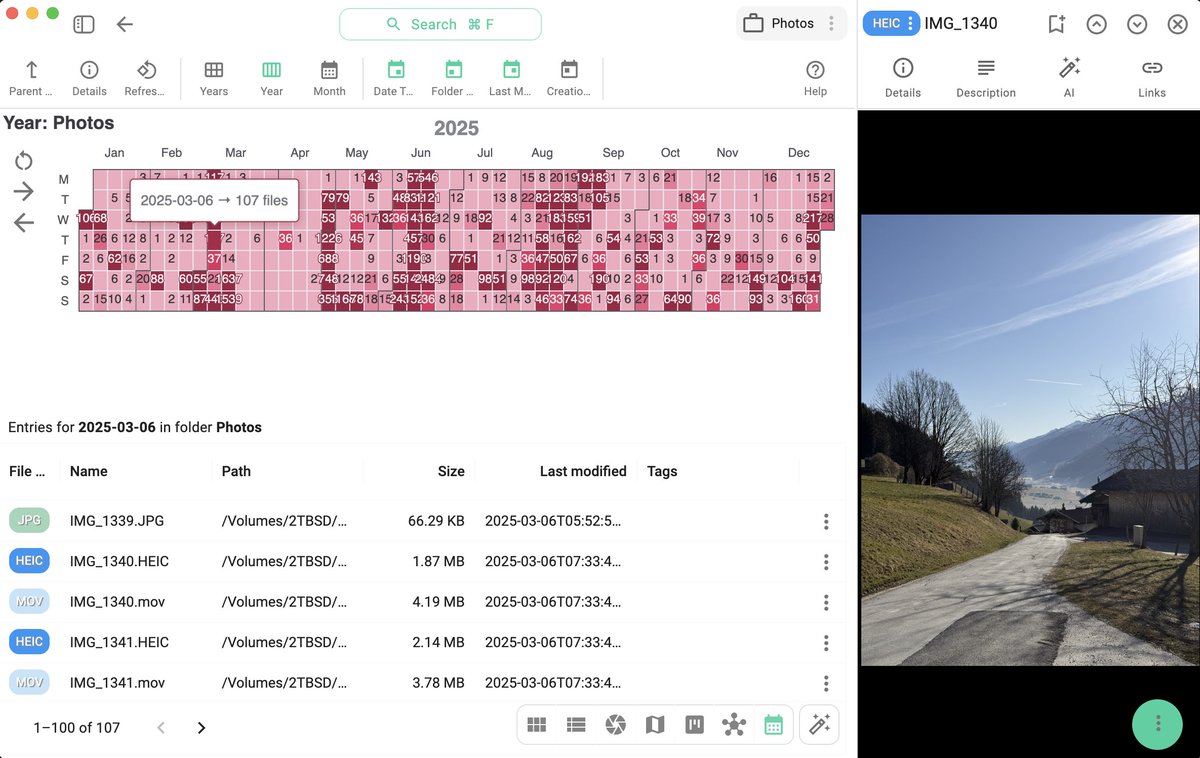
Task: Select the calendar perspective icon
Action: point(773,725)
